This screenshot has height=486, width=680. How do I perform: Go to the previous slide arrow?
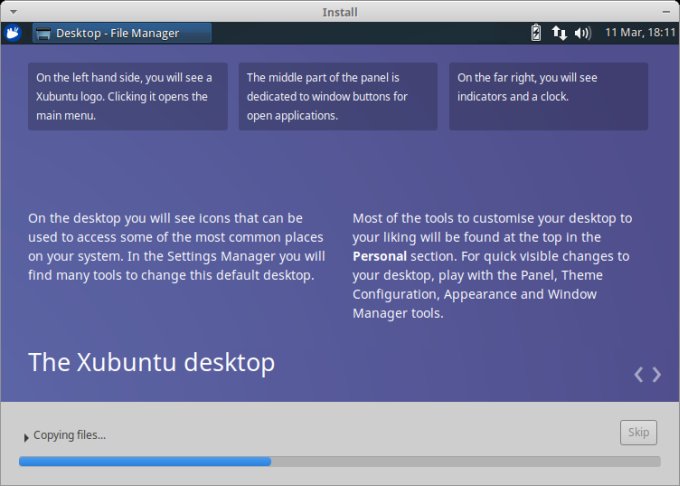point(638,374)
